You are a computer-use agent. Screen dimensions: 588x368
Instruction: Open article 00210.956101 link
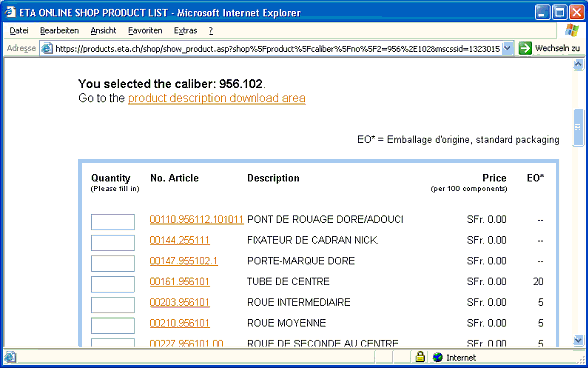(x=180, y=323)
